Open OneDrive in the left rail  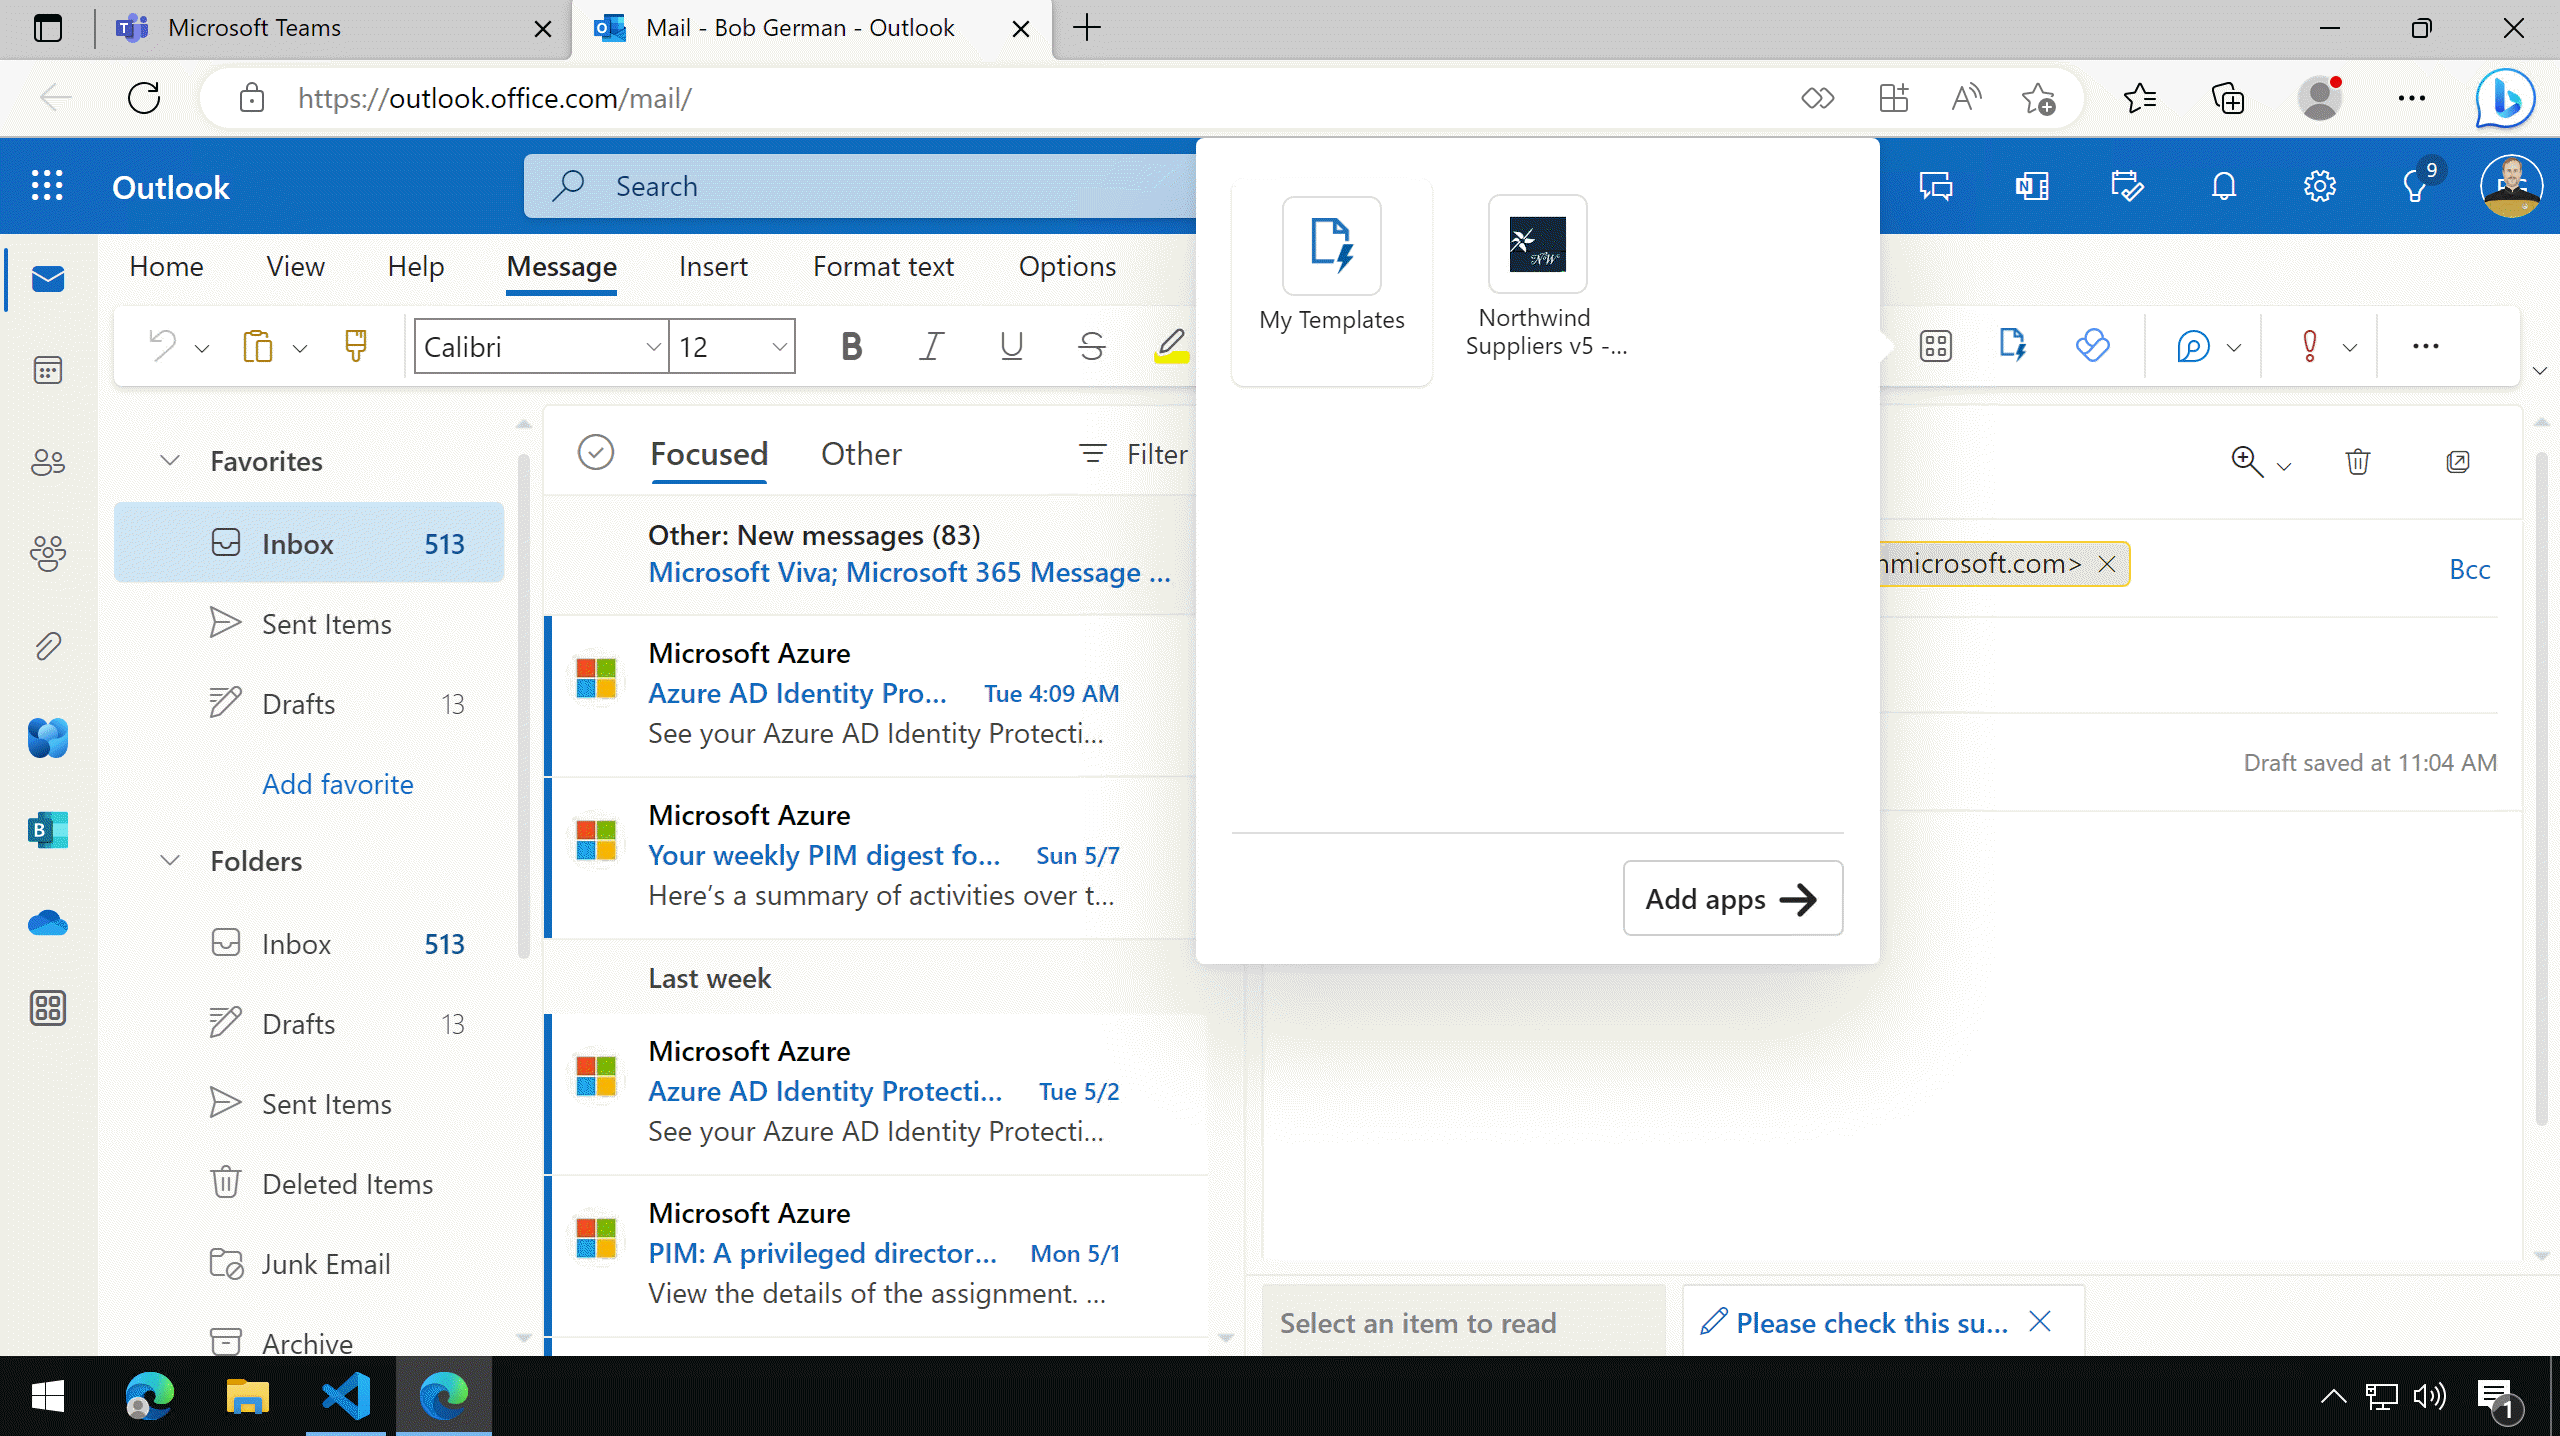pyautogui.click(x=48, y=922)
